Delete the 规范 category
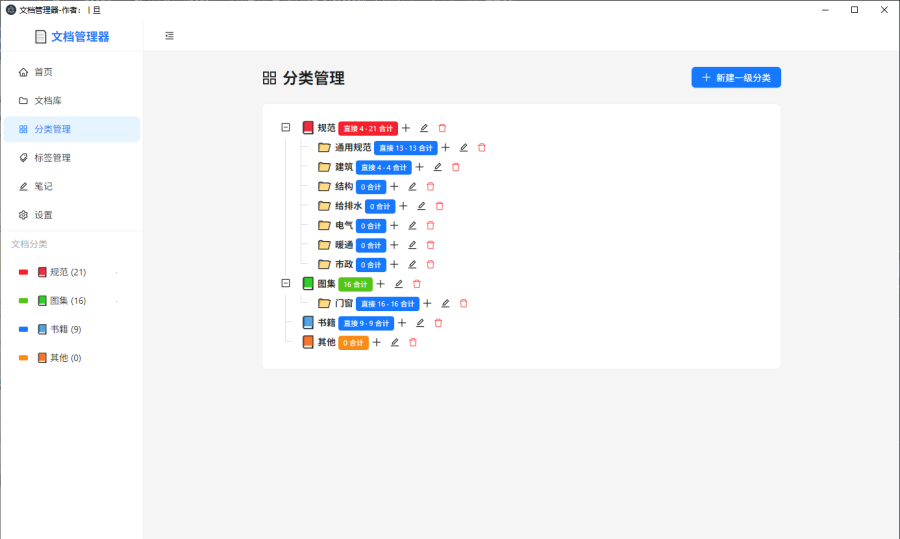Viewport: 900px width, 539px height. [x=442, y=128]
